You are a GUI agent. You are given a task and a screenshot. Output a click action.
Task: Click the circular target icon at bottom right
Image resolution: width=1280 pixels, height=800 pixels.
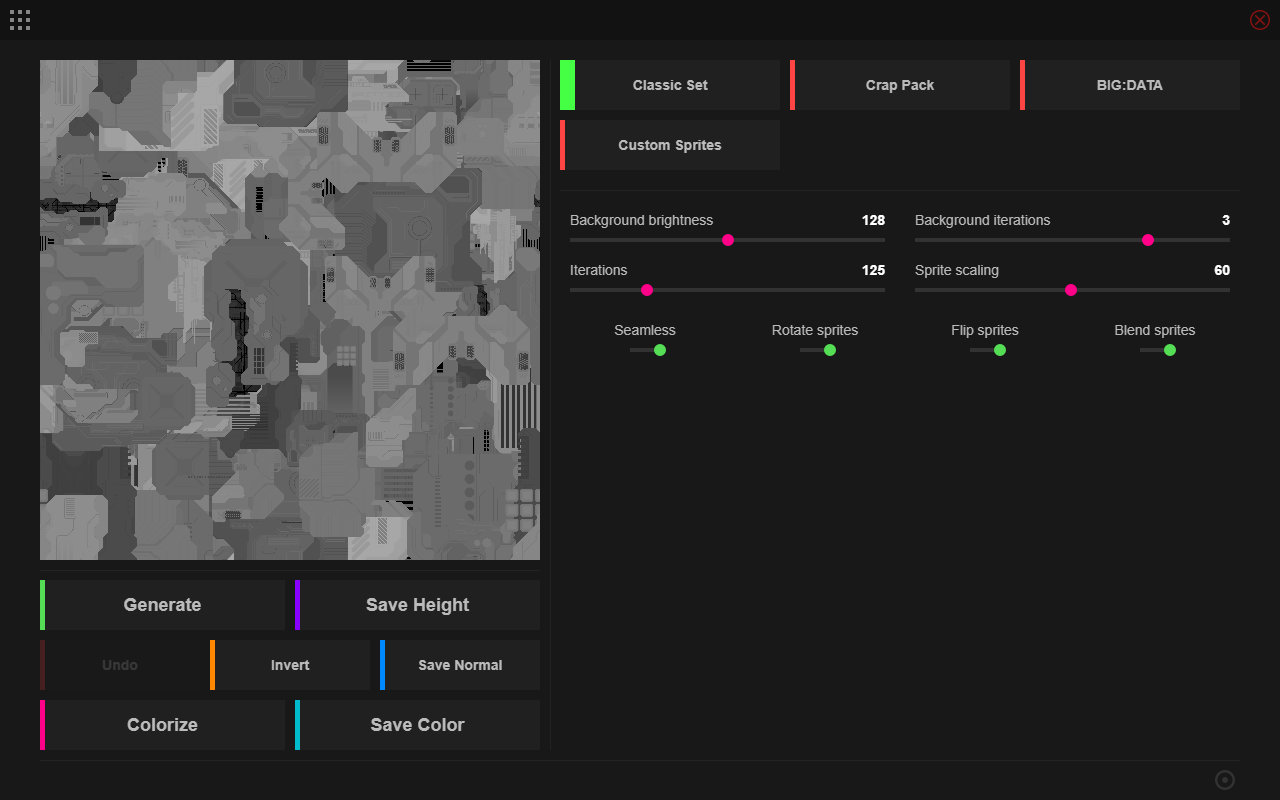pos(1225,780)
